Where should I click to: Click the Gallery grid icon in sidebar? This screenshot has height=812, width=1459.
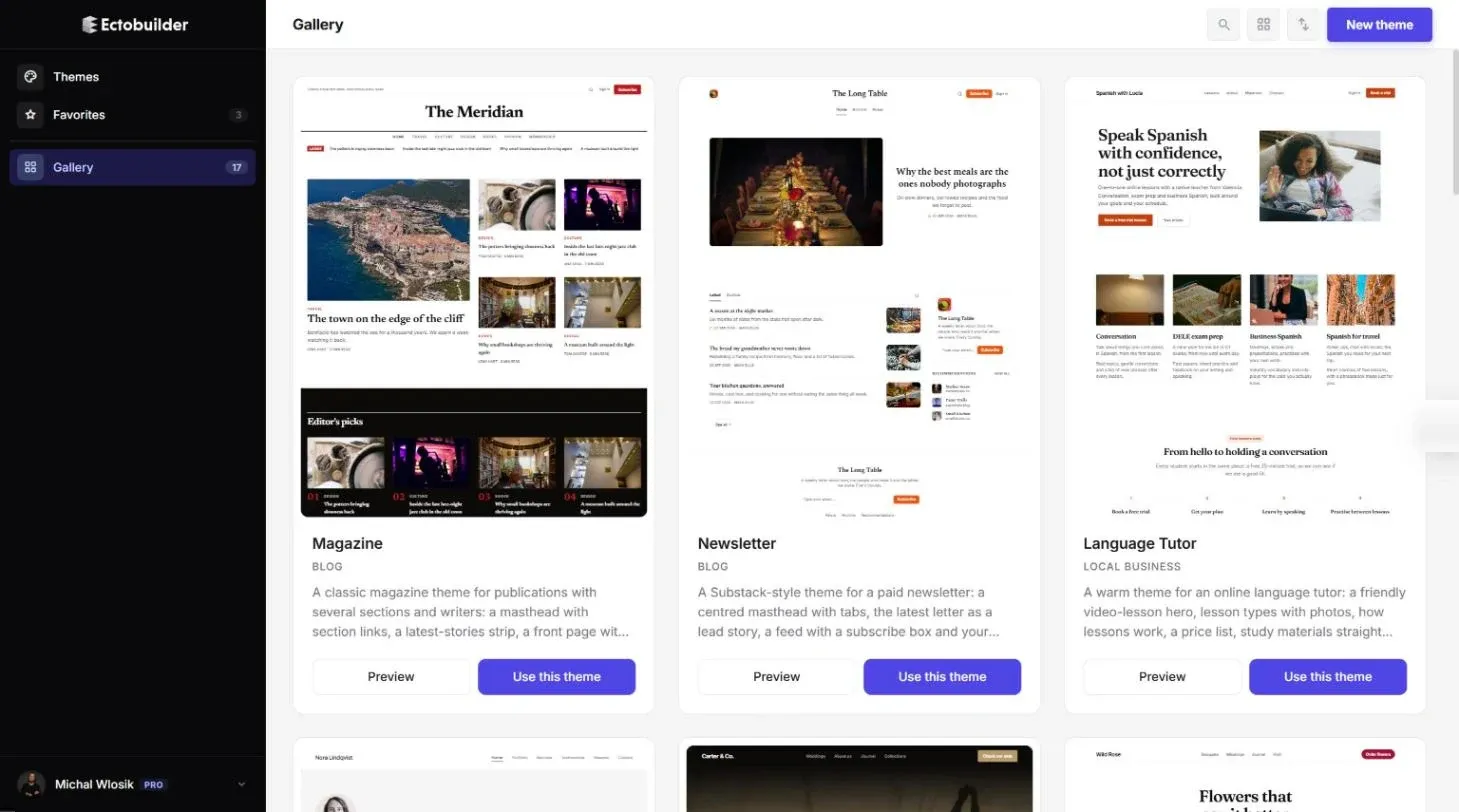tap(30, 167)
